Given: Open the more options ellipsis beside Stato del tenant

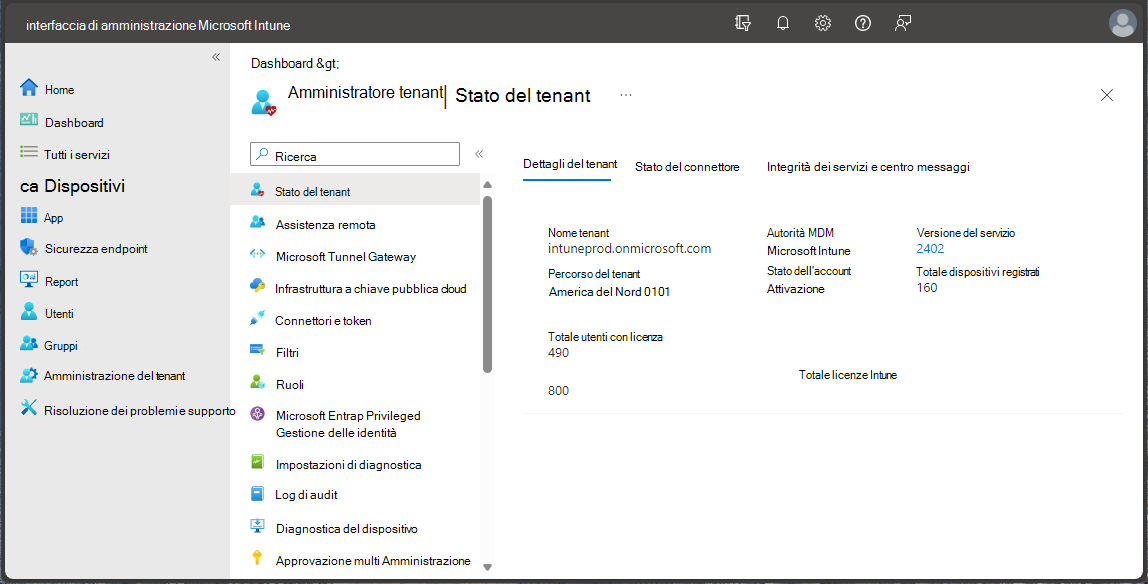Looking at the screenshot, I should (x=626, y=94).
